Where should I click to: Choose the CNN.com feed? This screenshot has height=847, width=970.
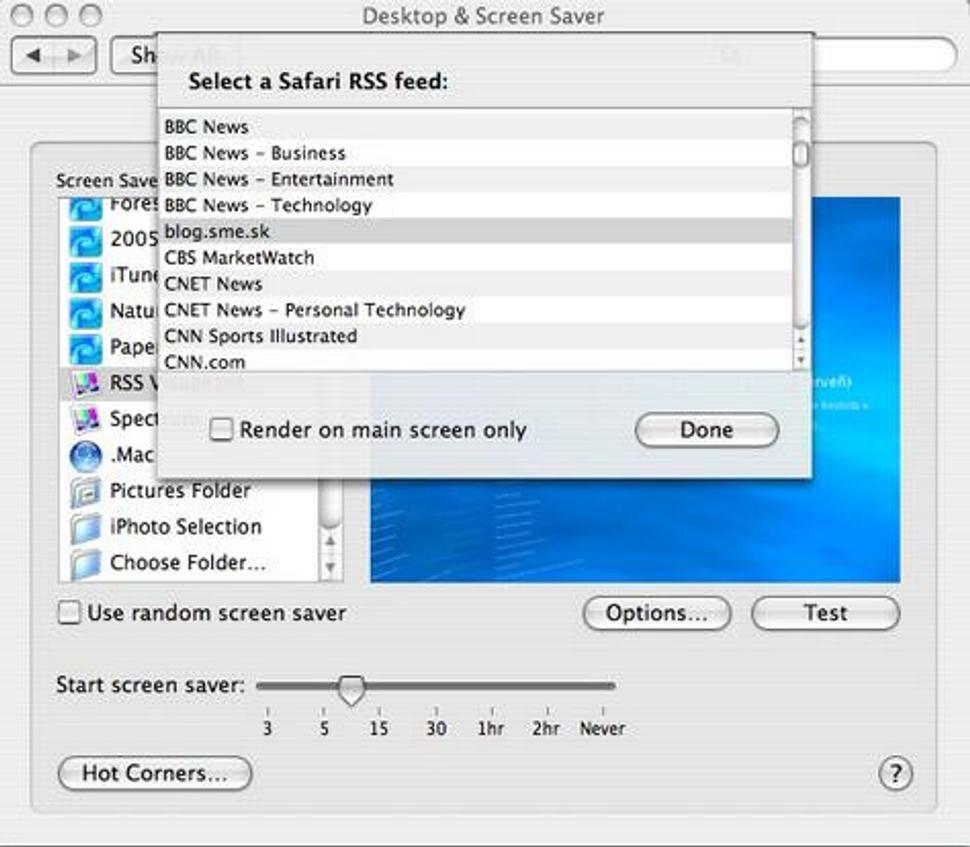(x=476, y=361)
